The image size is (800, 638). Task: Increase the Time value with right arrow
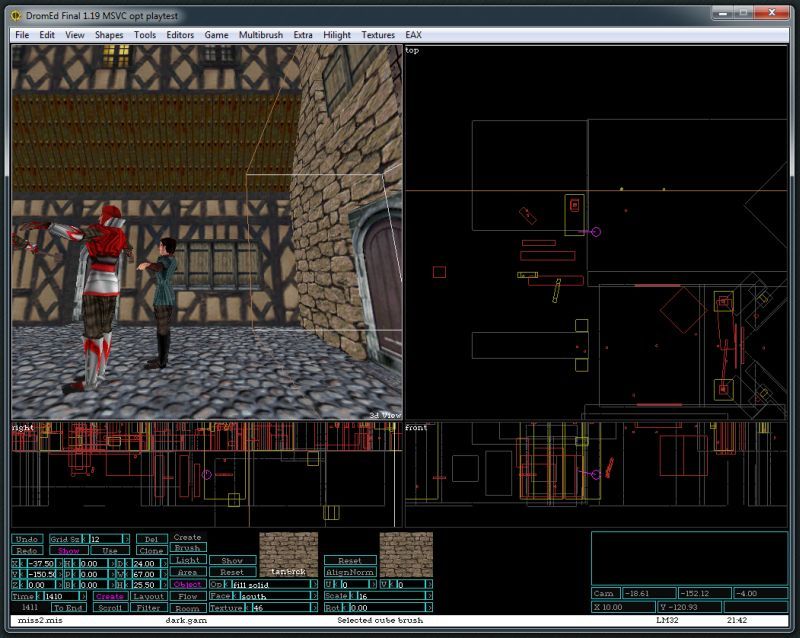tap(83, 596)
